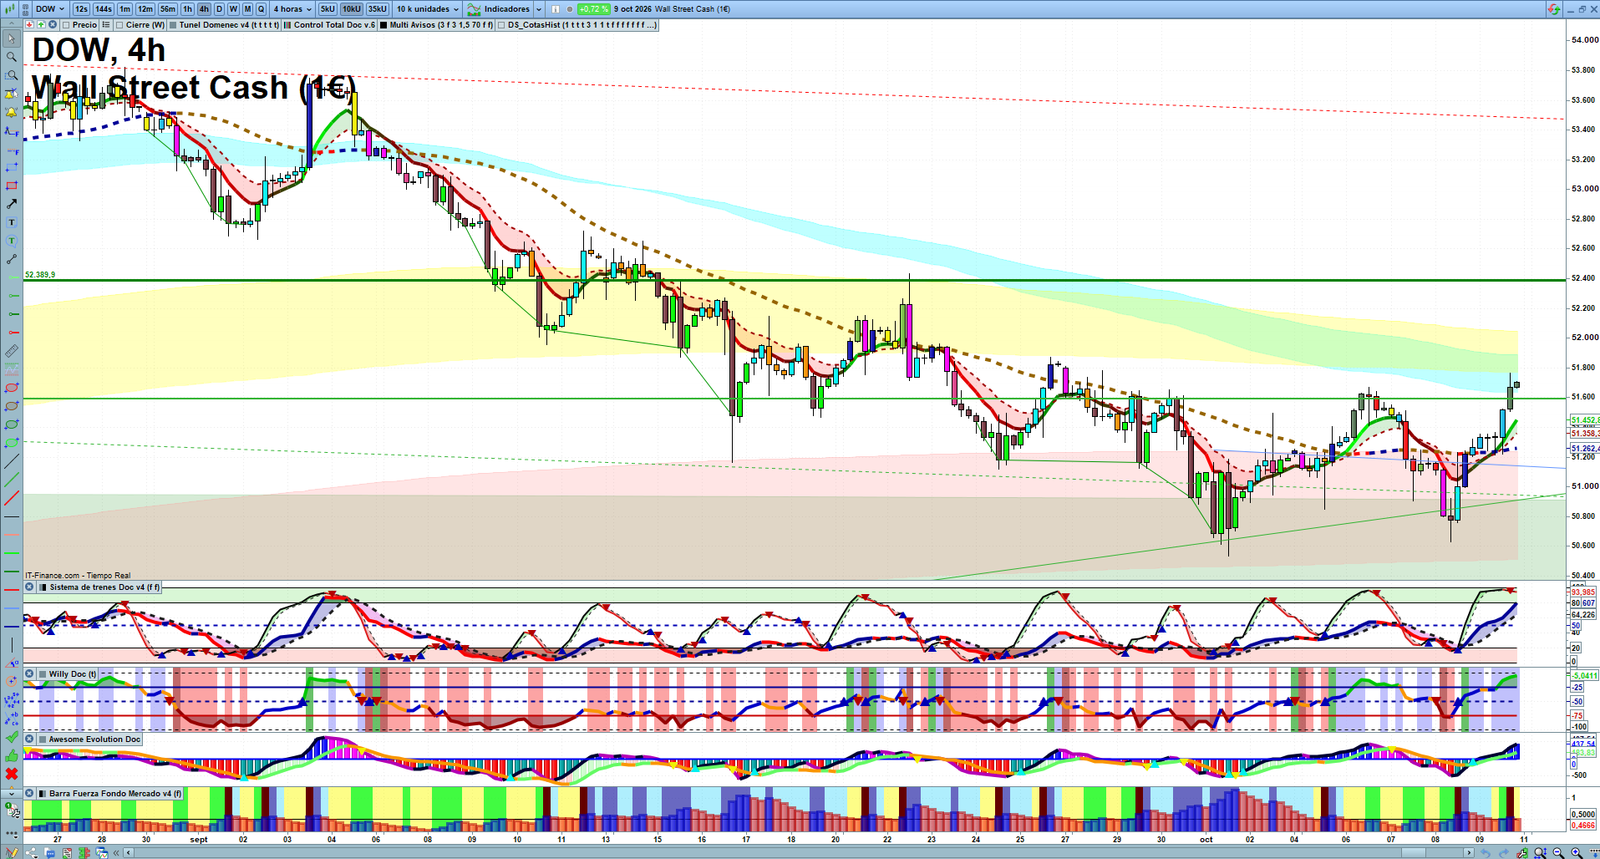The image size is (1600, 859).
Task: Open the 4 horas timeframe dropdown
Action: click(x=292, y=9)
